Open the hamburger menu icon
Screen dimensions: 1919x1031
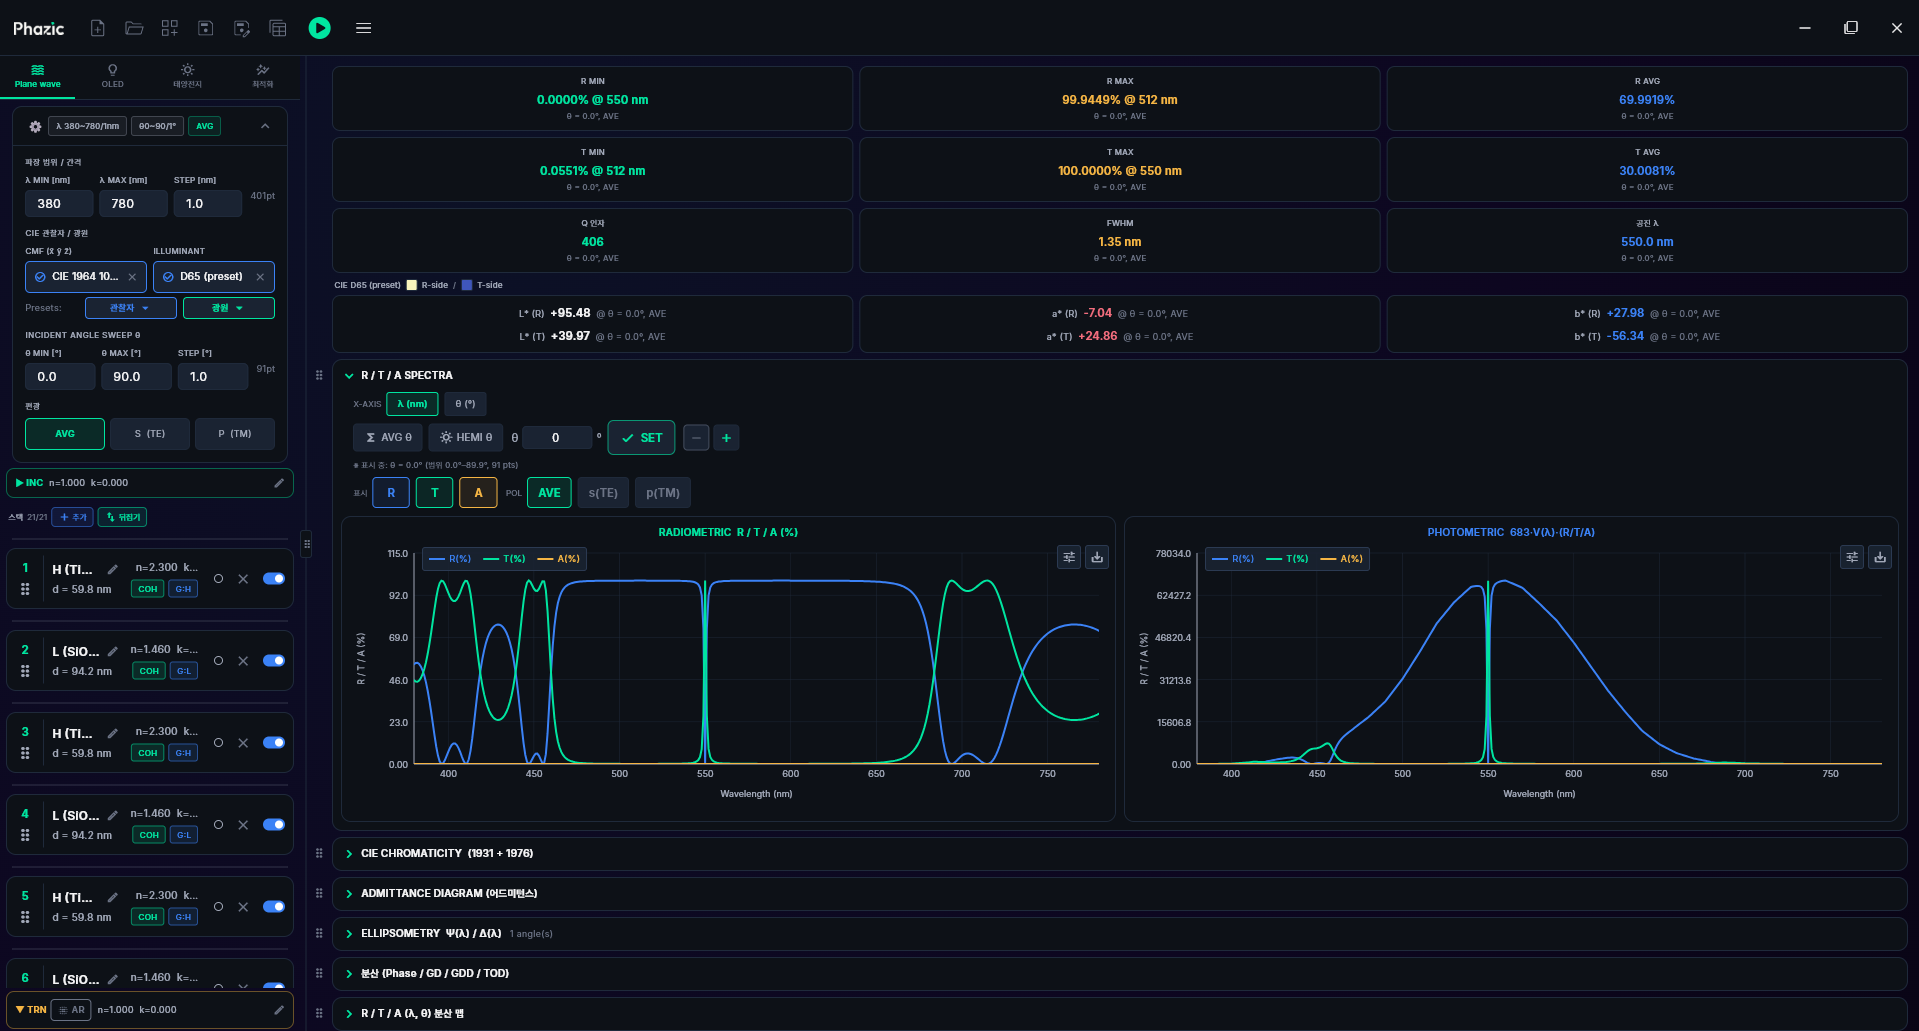click(x=364, y=28)
